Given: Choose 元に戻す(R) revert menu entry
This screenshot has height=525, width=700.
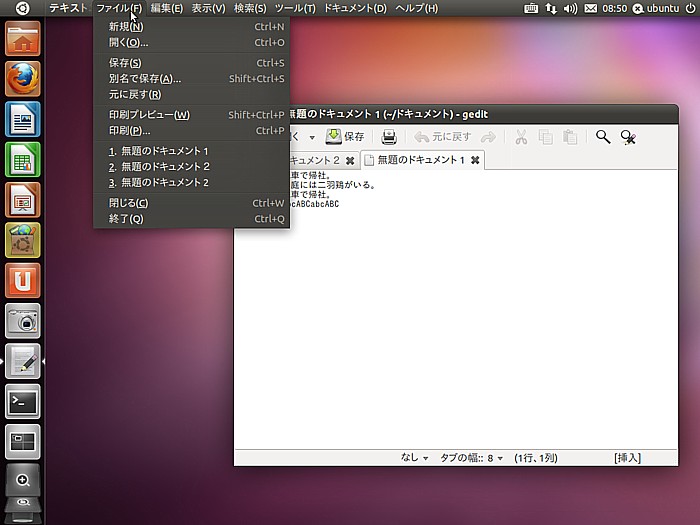Looking at the screenshot, I should (192, 94).
